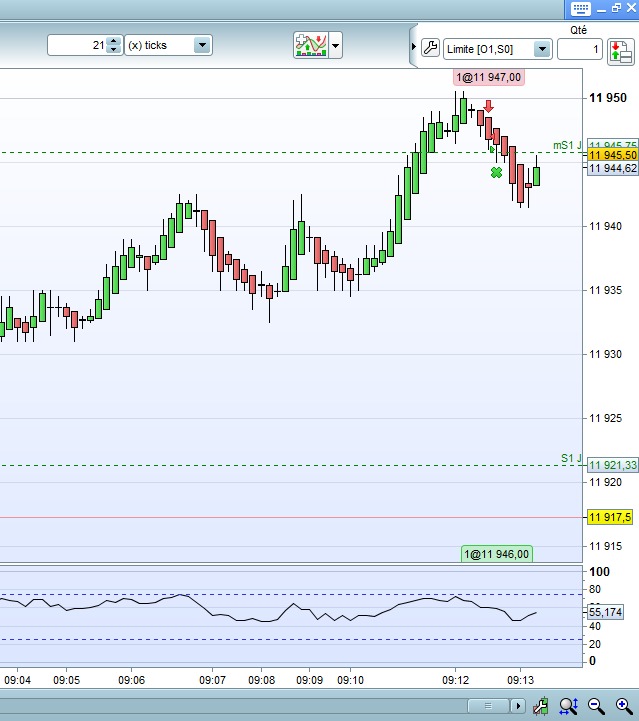Click the Qté quantity input field

(x=580, y=49)
